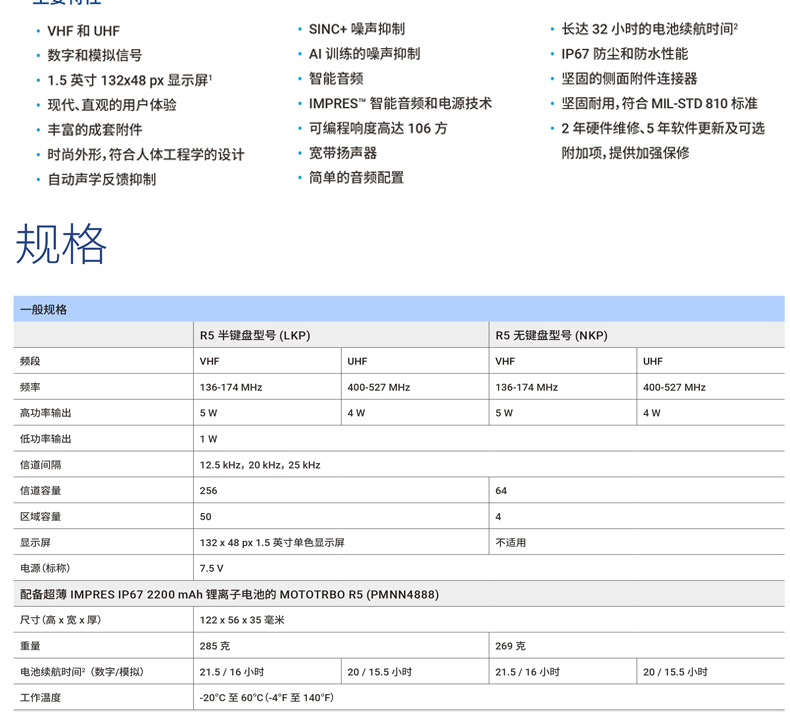The height and width of the screenshot is (712, 790).
Task: Select the '宽带扬声器' bullet
Action: pos(343,153)
